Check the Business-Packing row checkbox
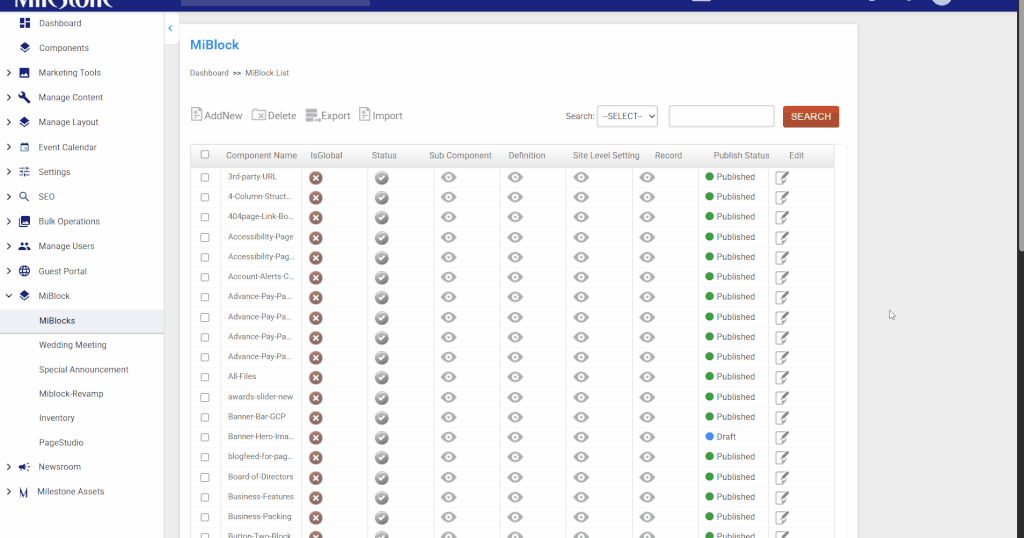 [x=205, y=517]
